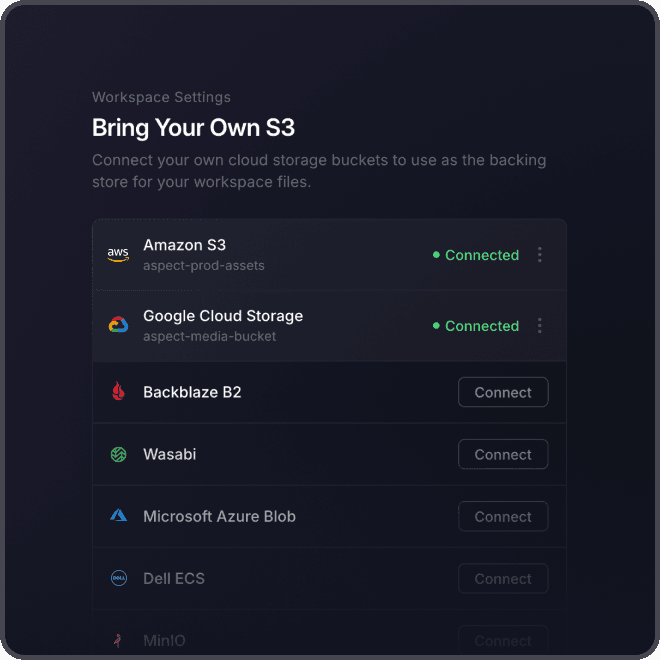Select the aspect-prod-assets bucket name
The image size is (660, 660).
204,266
